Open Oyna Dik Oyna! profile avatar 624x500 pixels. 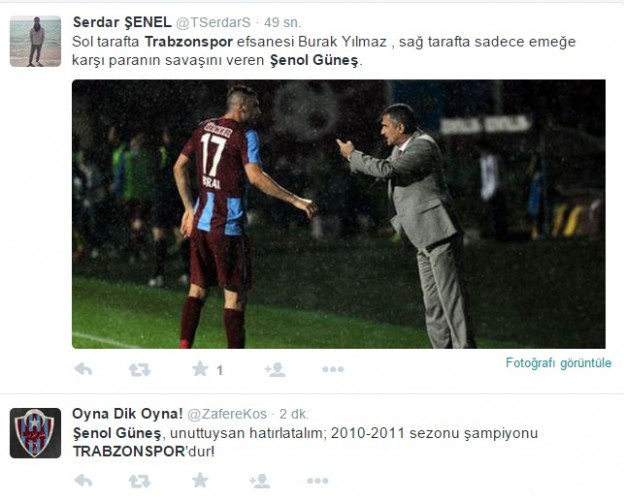click(x=35, y=433)
